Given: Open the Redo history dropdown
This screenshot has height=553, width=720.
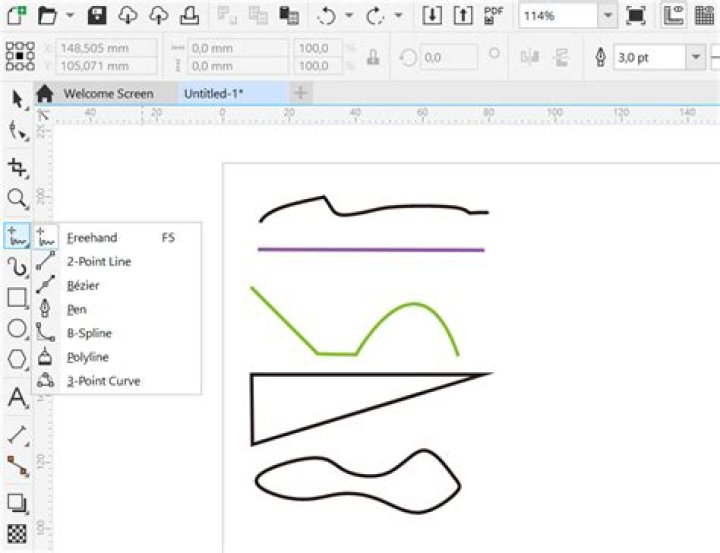Looking at the screenshot, I should pyautogui.click(x=399, y=15).
